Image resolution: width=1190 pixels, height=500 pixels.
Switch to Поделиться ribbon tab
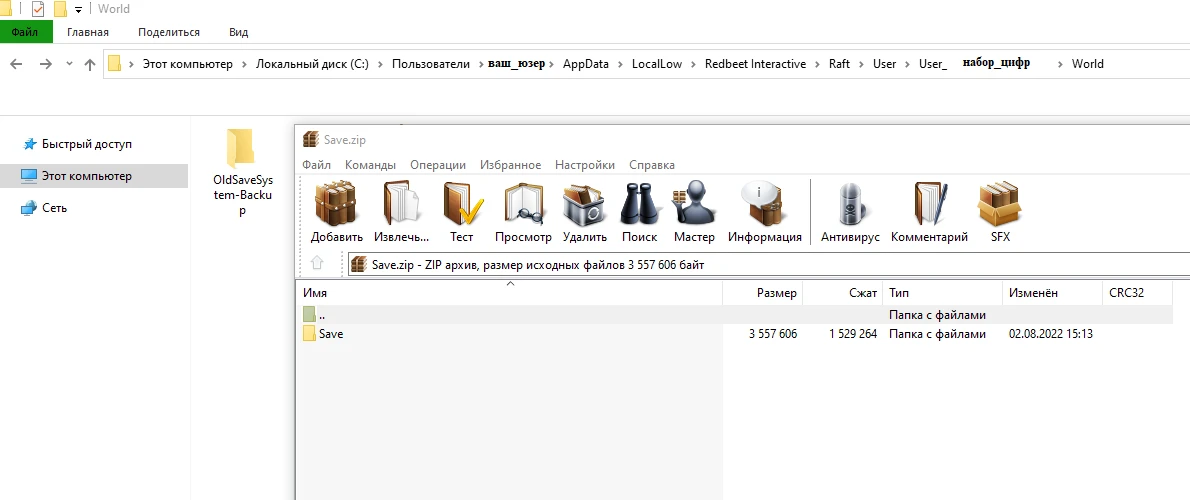pyautogui.click(x=169, y=32)
